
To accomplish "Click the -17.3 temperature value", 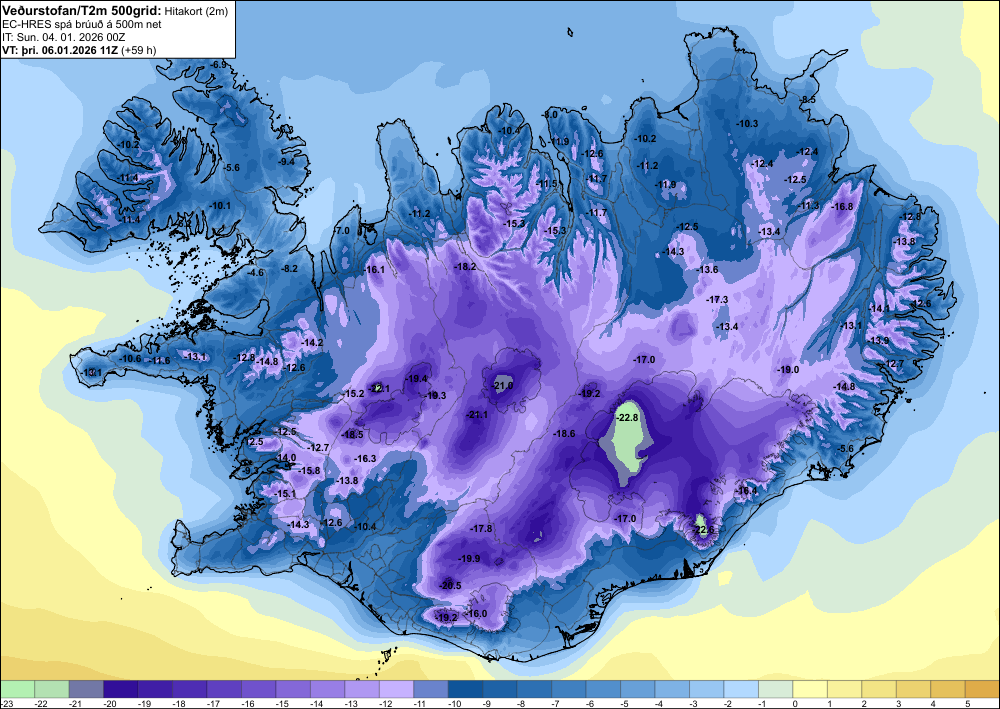I will [717, 300].
